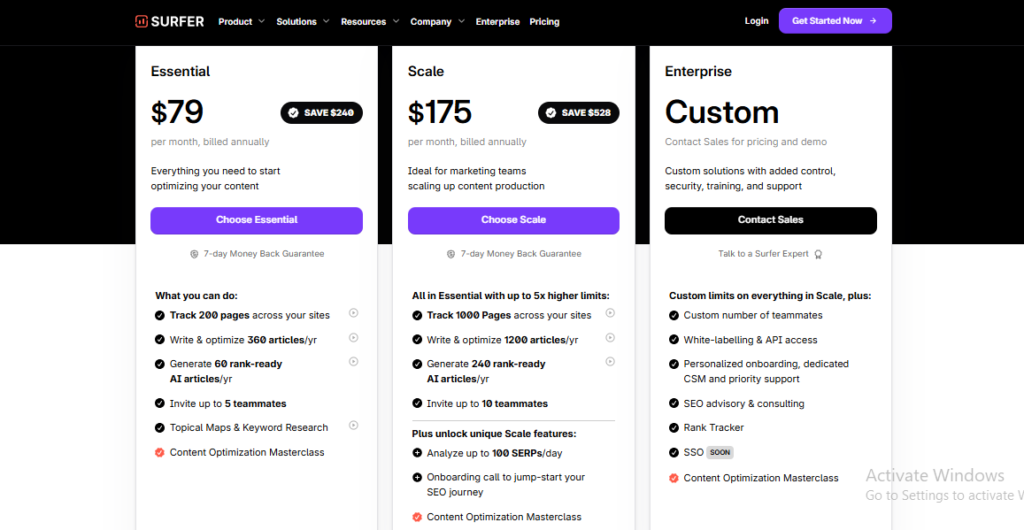Click the Choose Essential button
This screenshot has height=530, width=1024.
pos(257,221)
